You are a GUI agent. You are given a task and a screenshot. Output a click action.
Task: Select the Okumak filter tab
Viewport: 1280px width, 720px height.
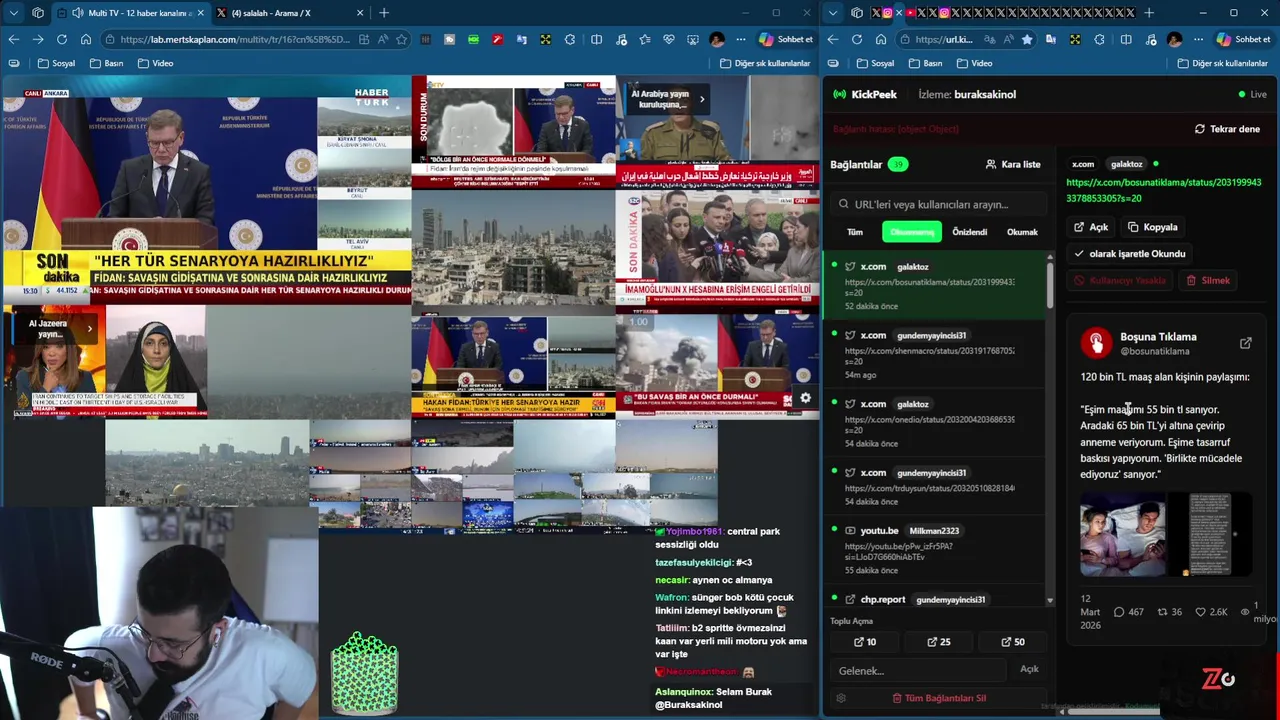(1022, 232)
